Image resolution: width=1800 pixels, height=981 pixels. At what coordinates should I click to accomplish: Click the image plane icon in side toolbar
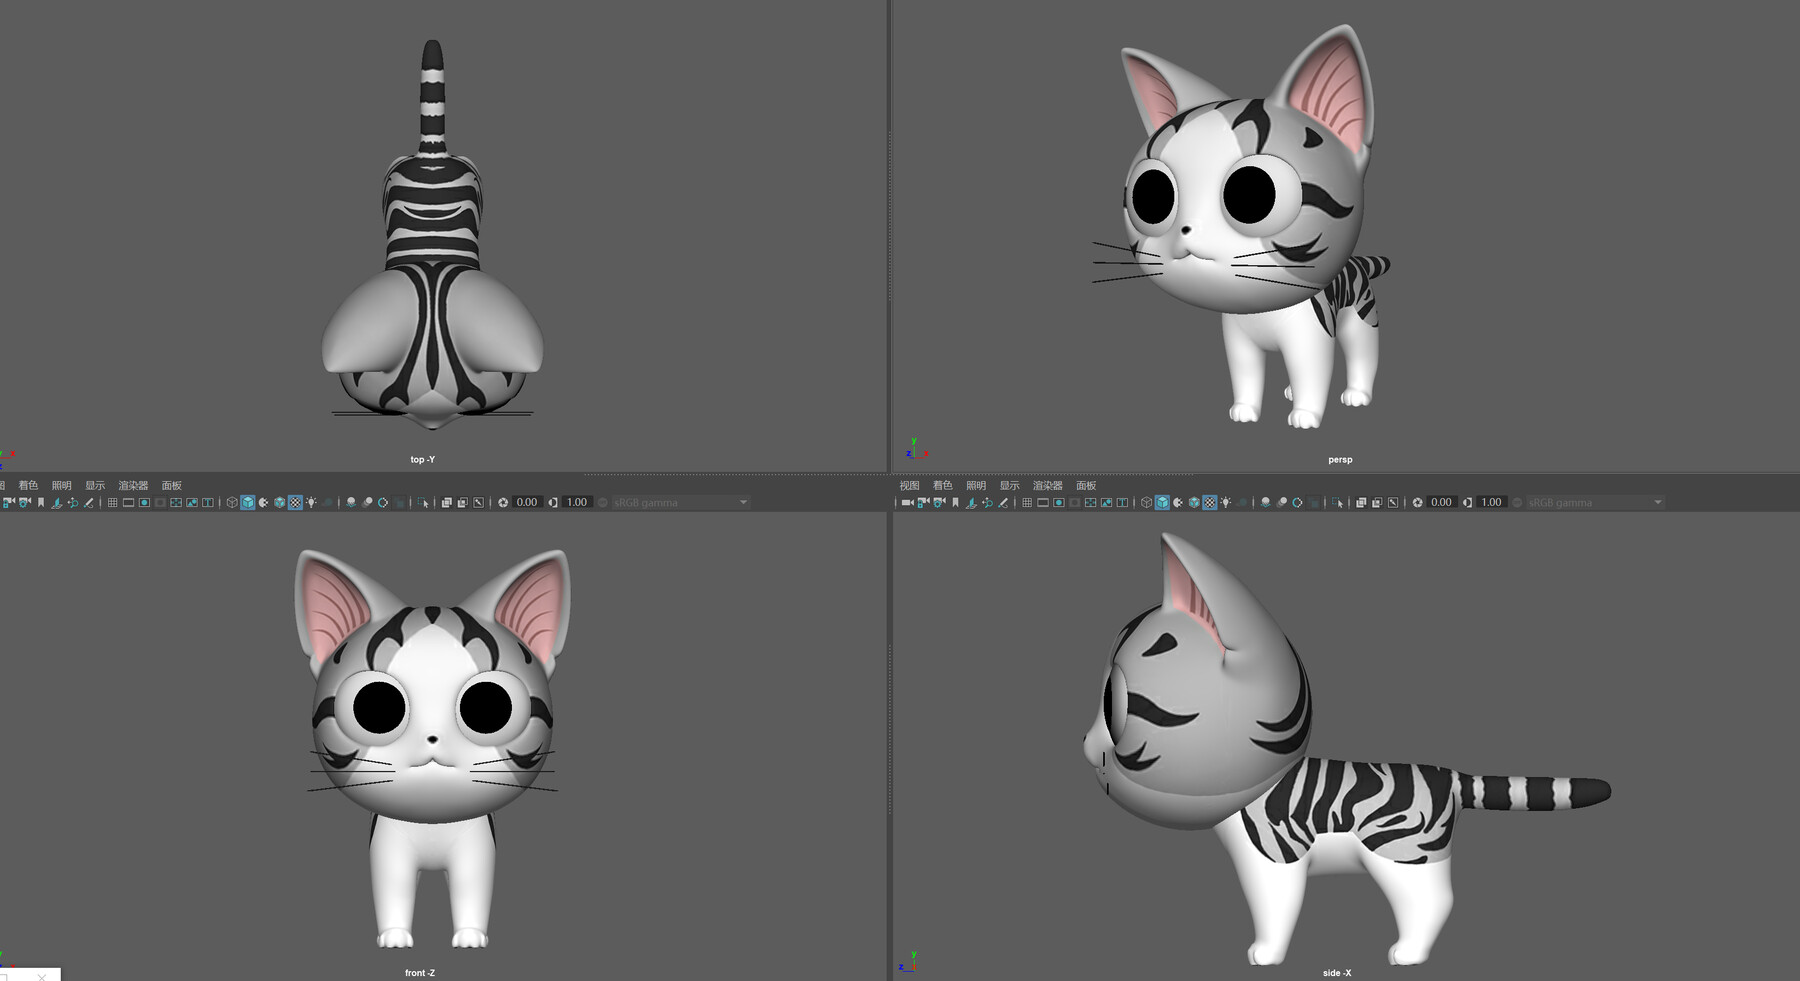971,502
